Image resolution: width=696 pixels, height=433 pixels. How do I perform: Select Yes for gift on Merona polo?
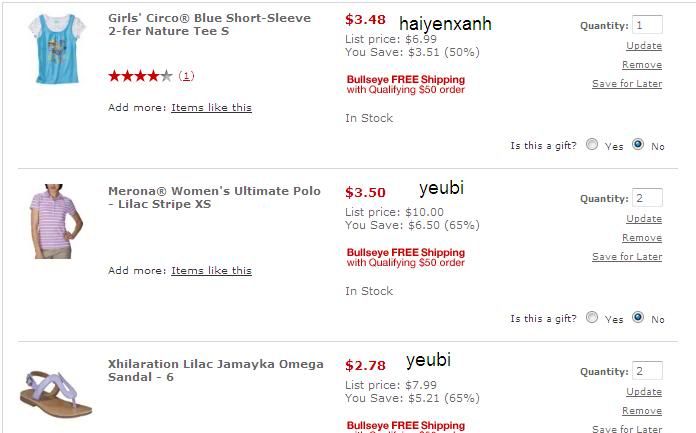pos(592,318)
